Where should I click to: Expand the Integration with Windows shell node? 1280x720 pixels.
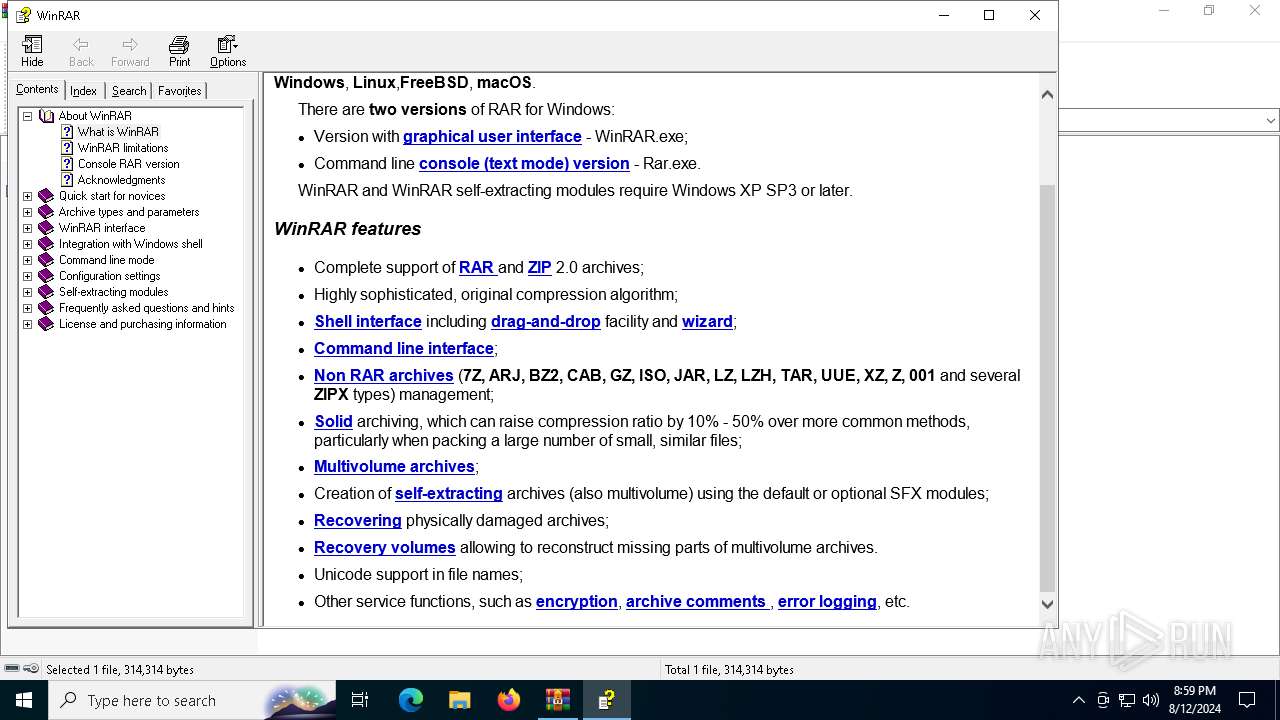coord(28,244)
